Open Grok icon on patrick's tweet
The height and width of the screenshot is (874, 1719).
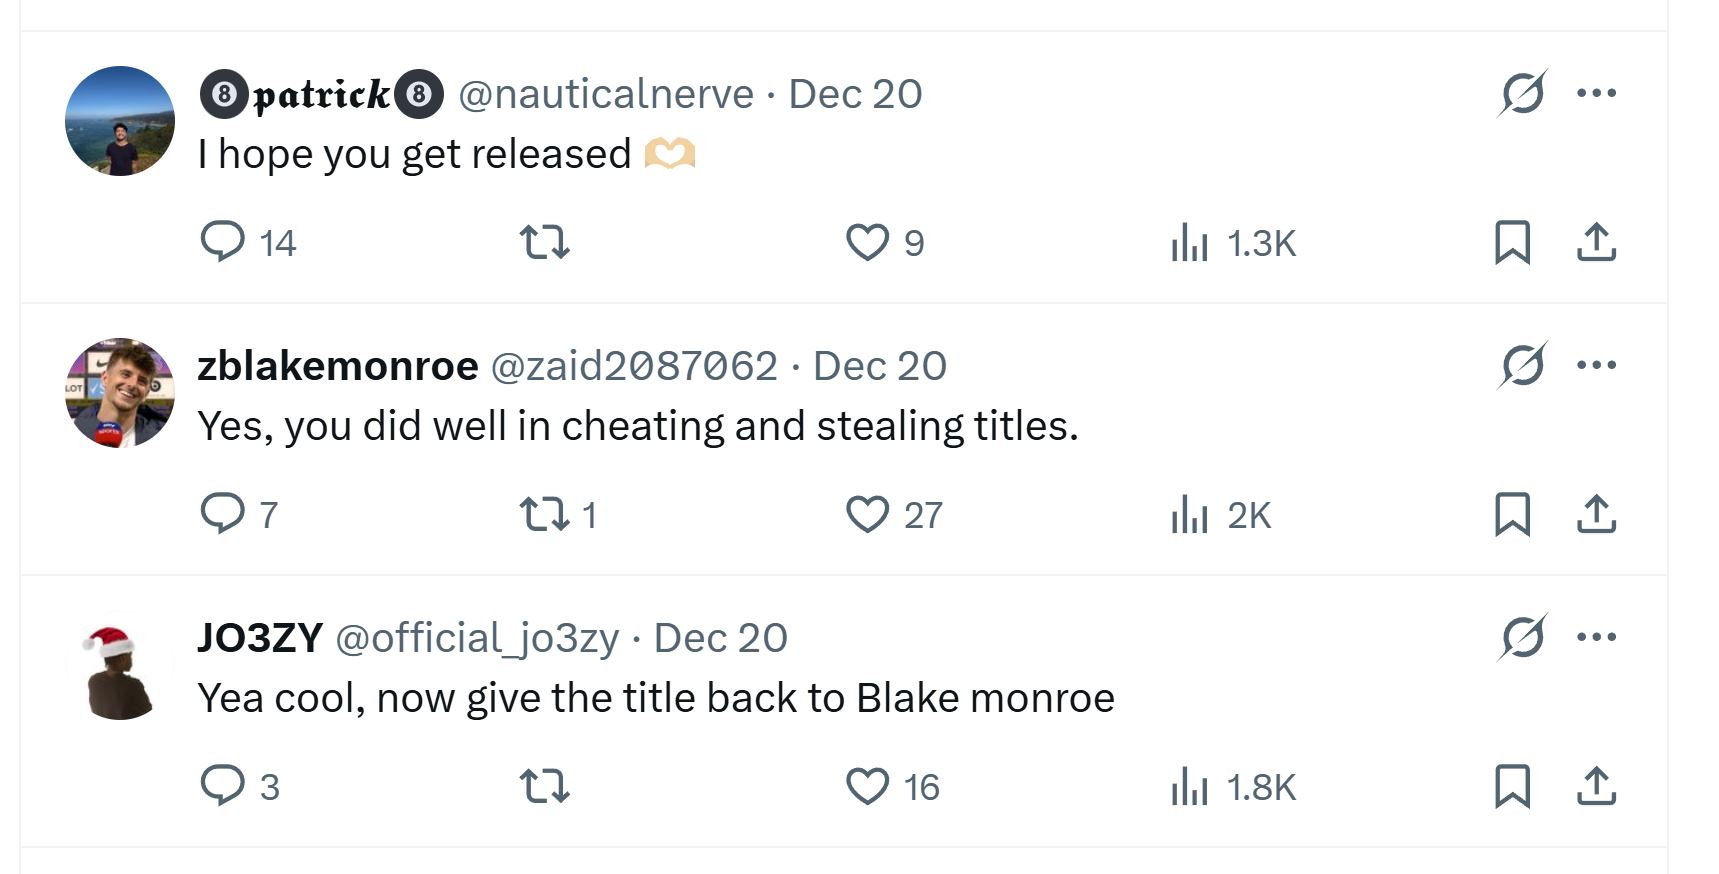tap(1523, 93)
